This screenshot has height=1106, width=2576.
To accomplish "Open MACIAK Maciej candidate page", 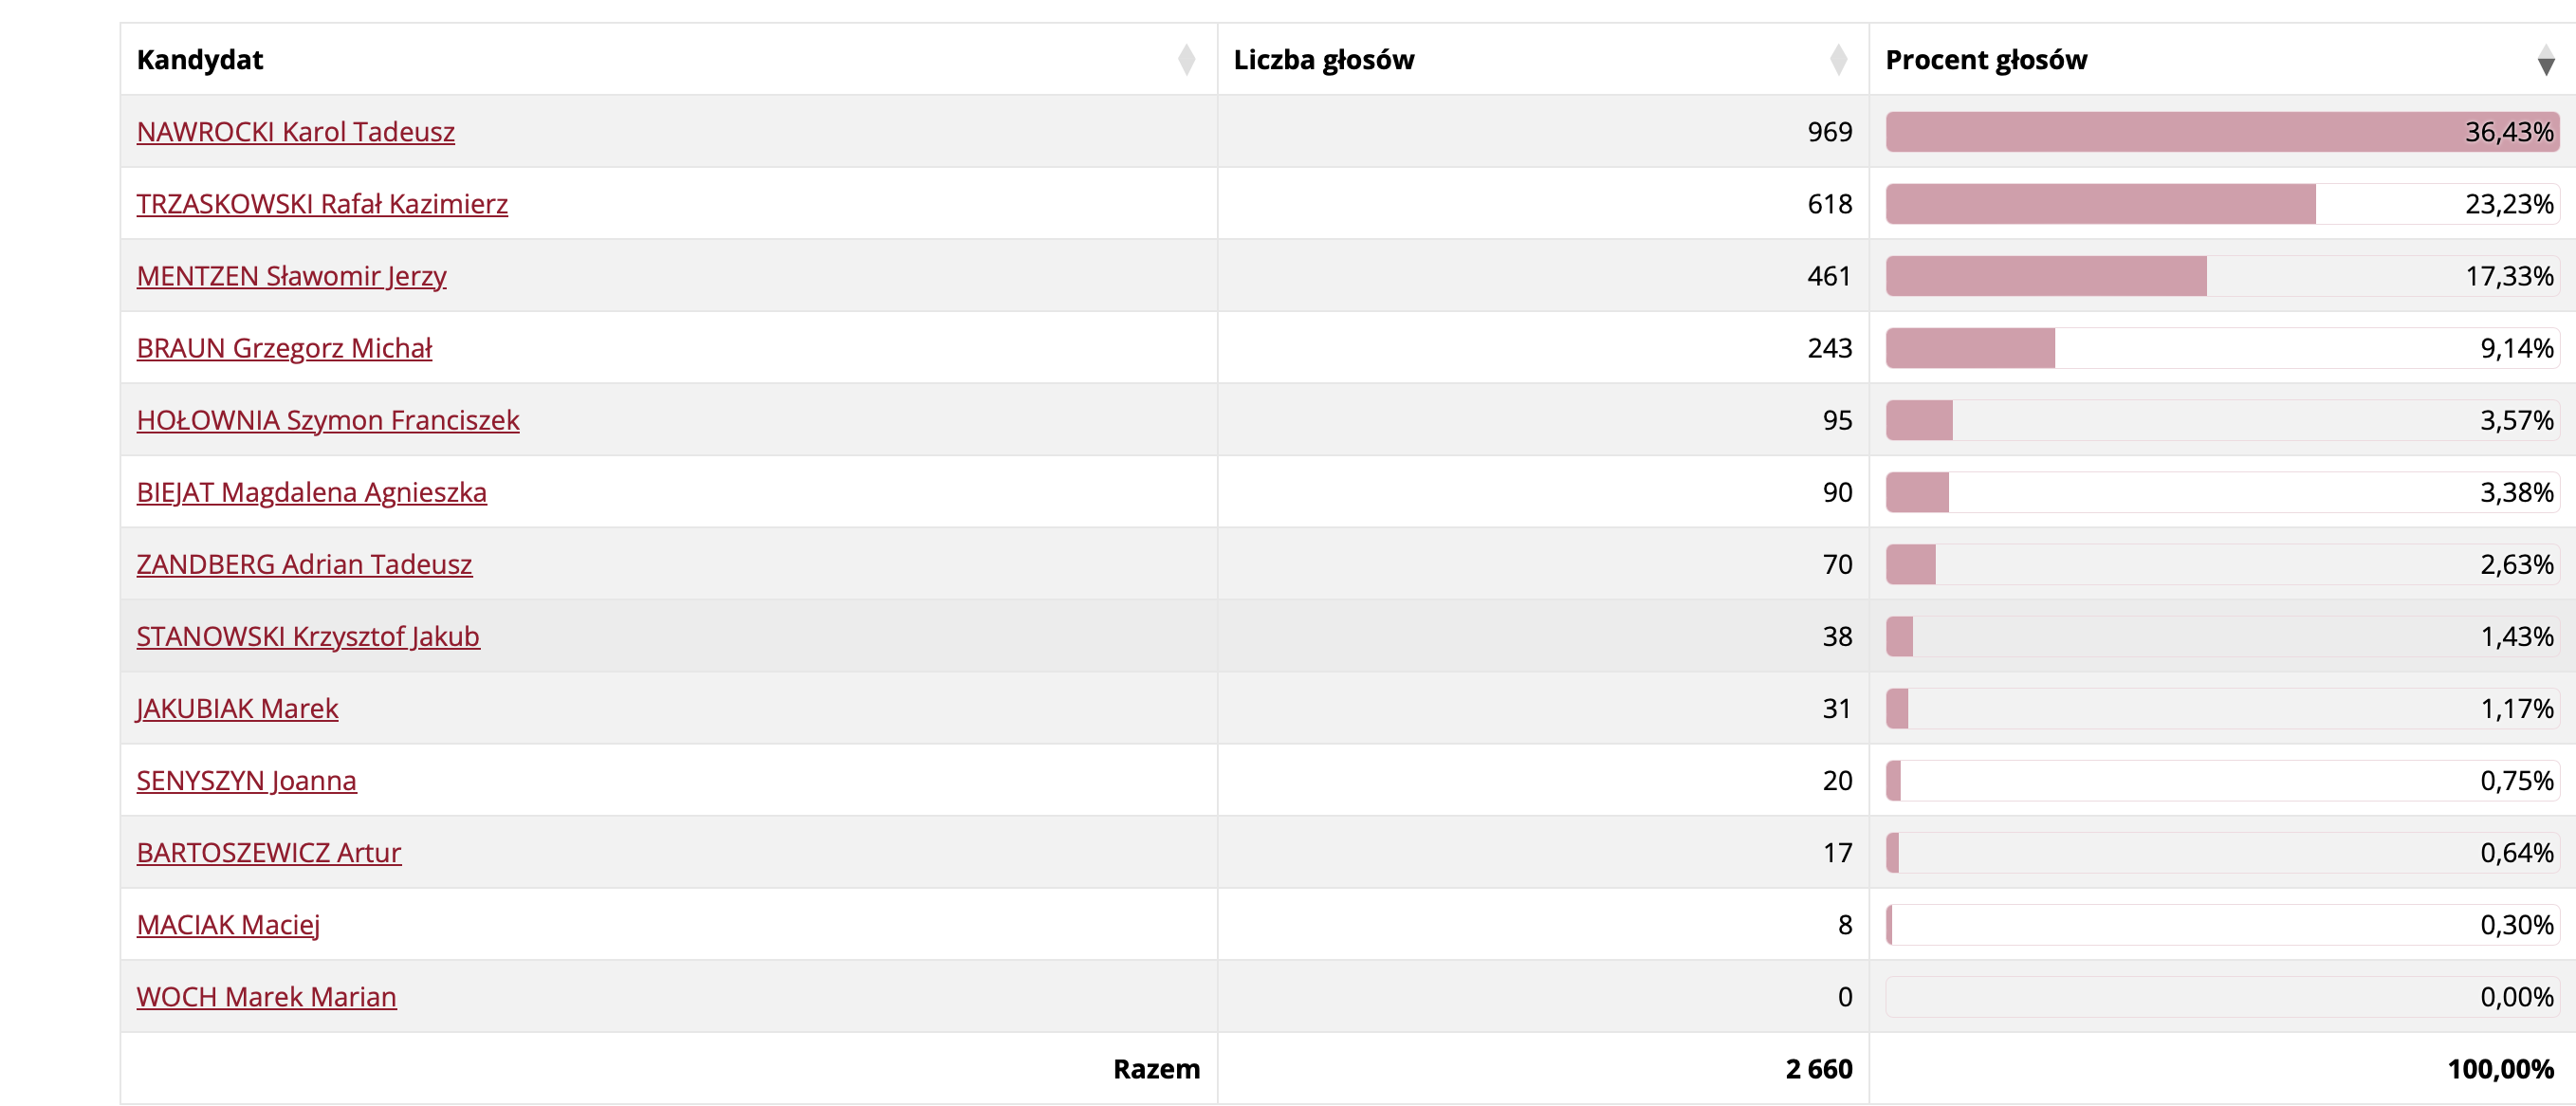I will 228,924.
